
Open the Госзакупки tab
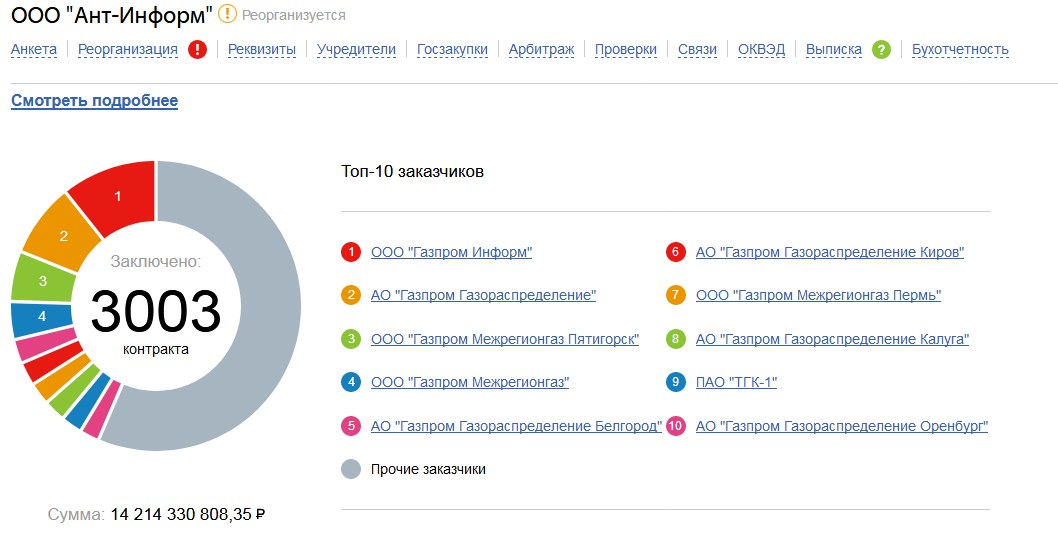pos(452,49)
